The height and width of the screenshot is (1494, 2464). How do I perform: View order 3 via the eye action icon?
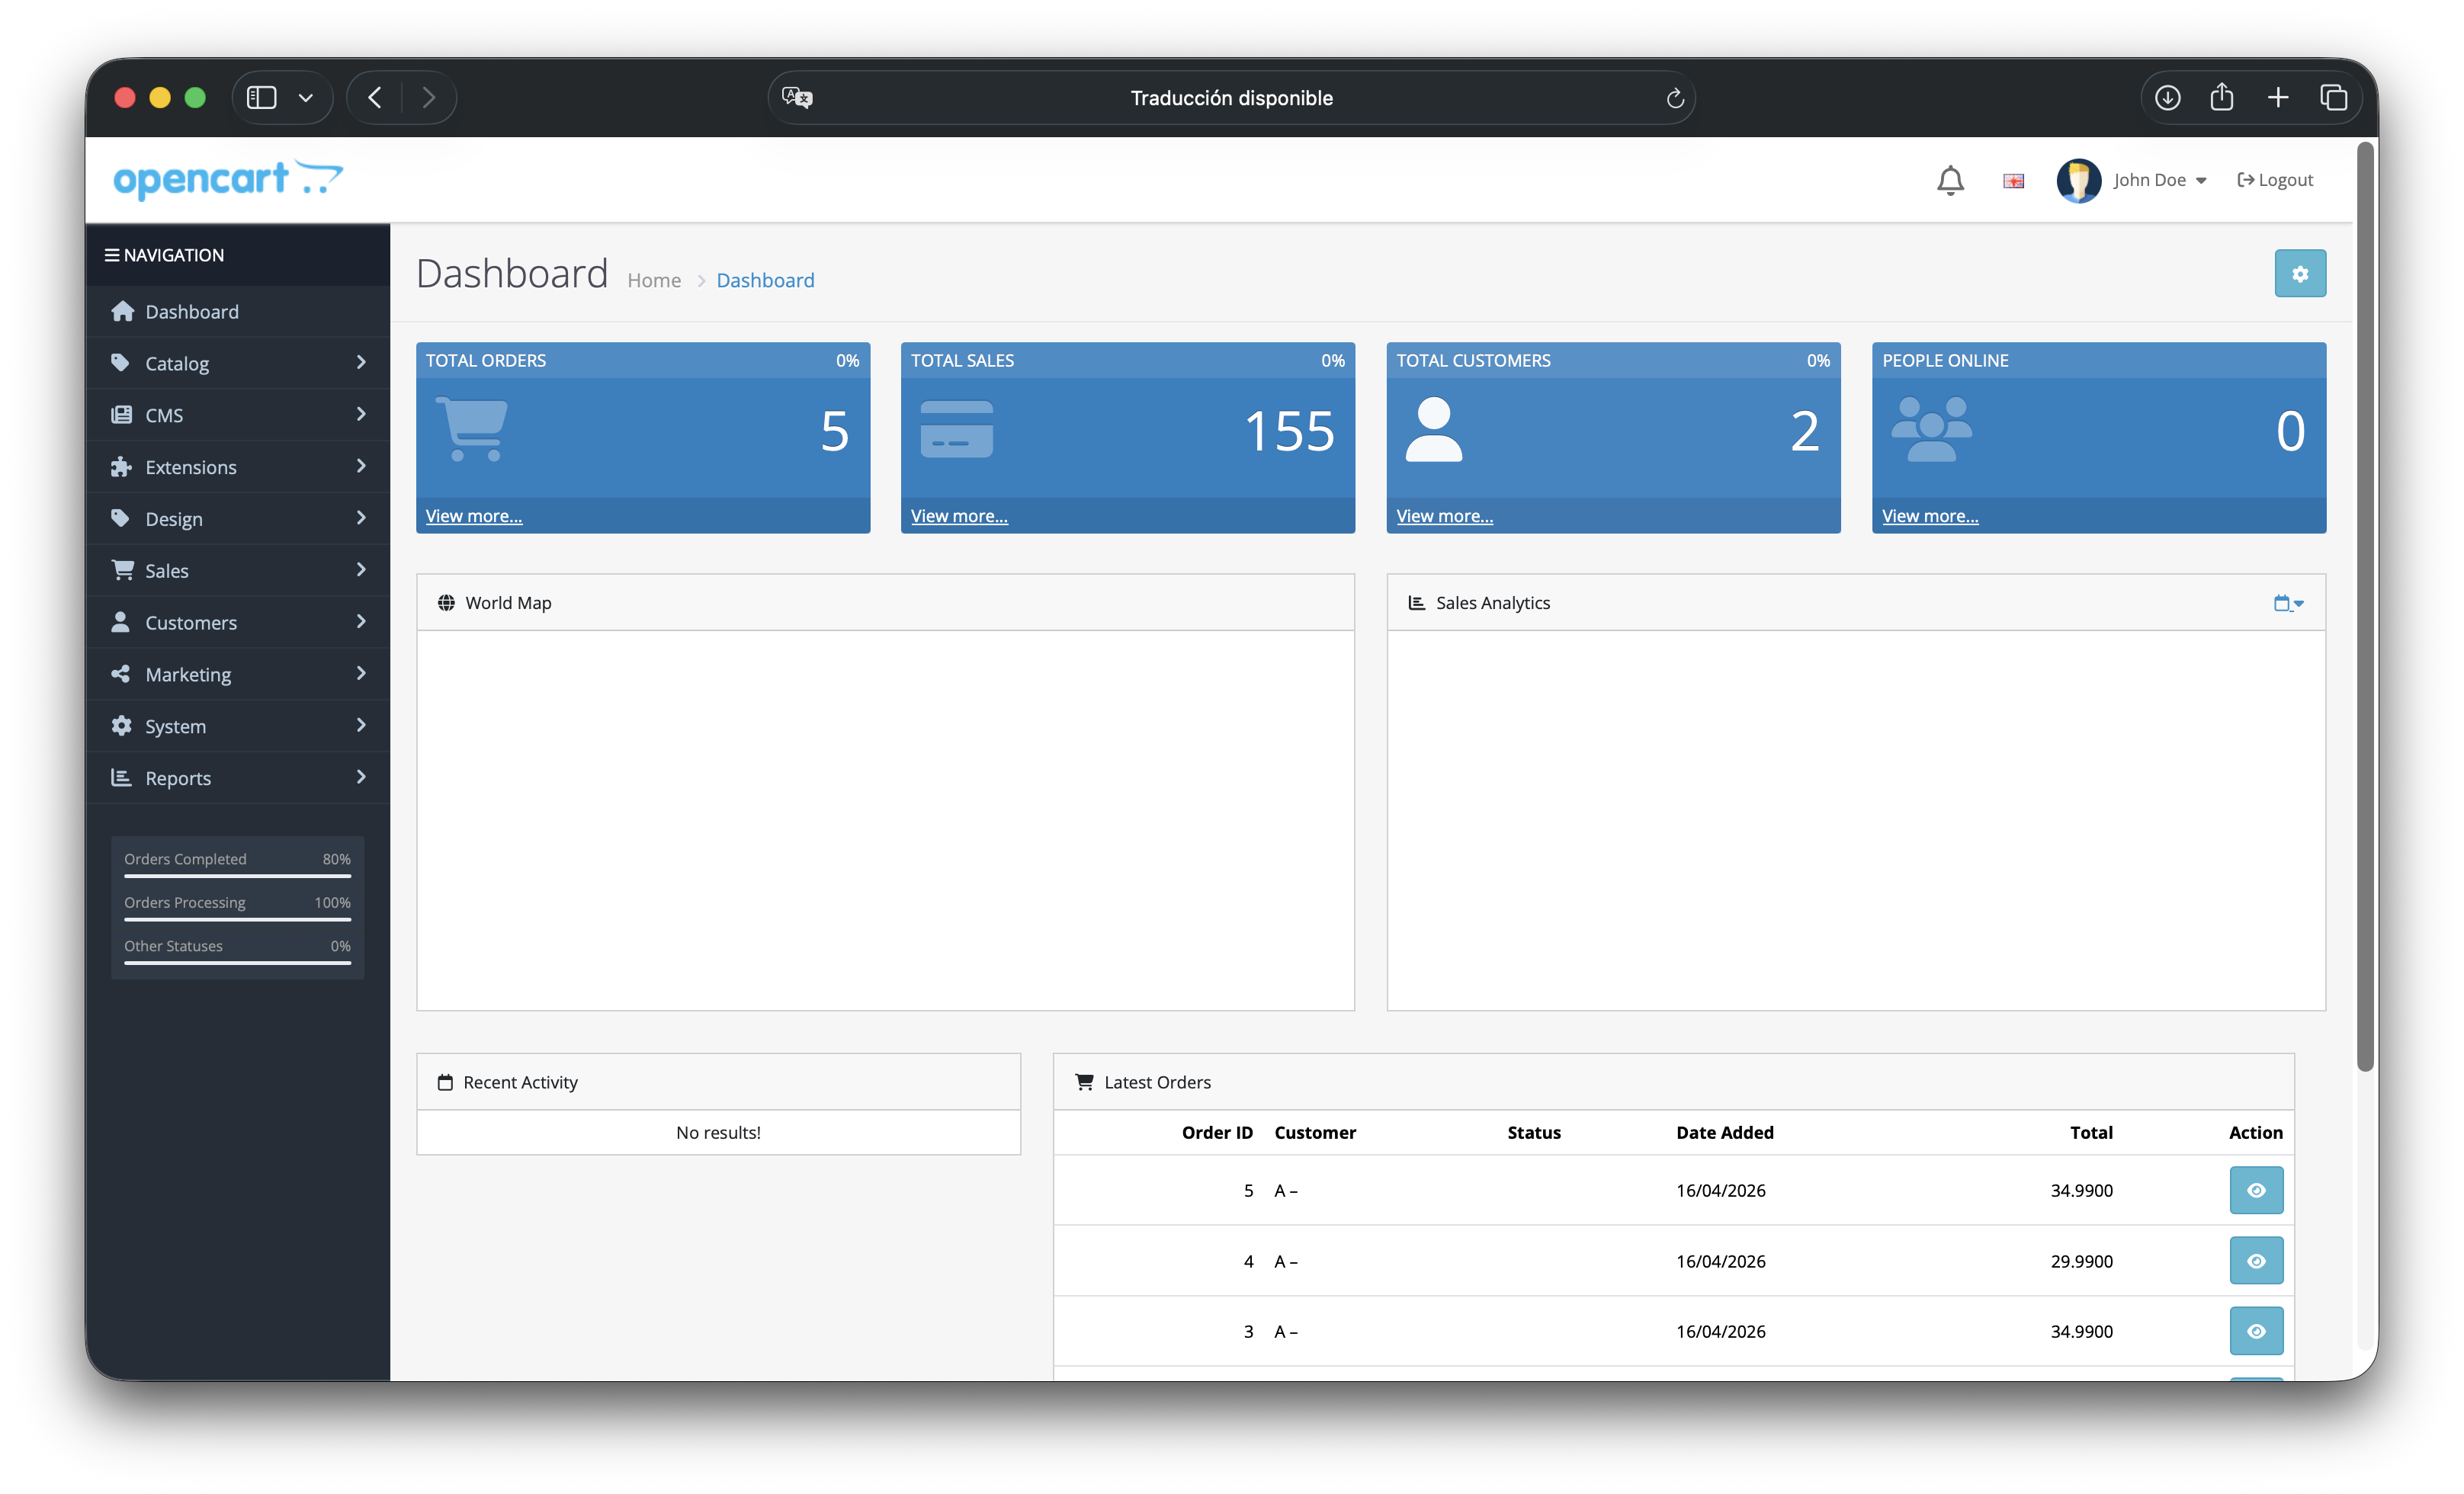click(x=2256, y=1331)
